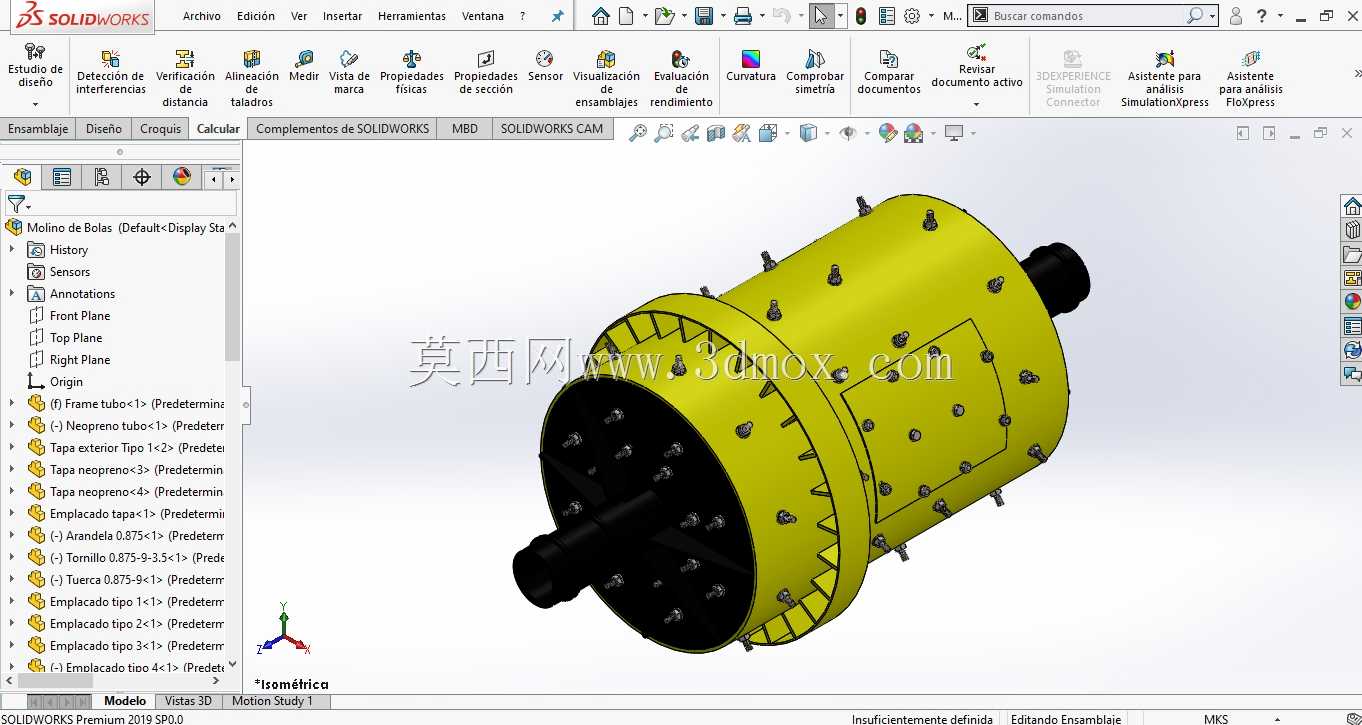Viewport: 1362px width, 725px height.
Task: Open the Herramientas menu
Action: tap(412, 16)
